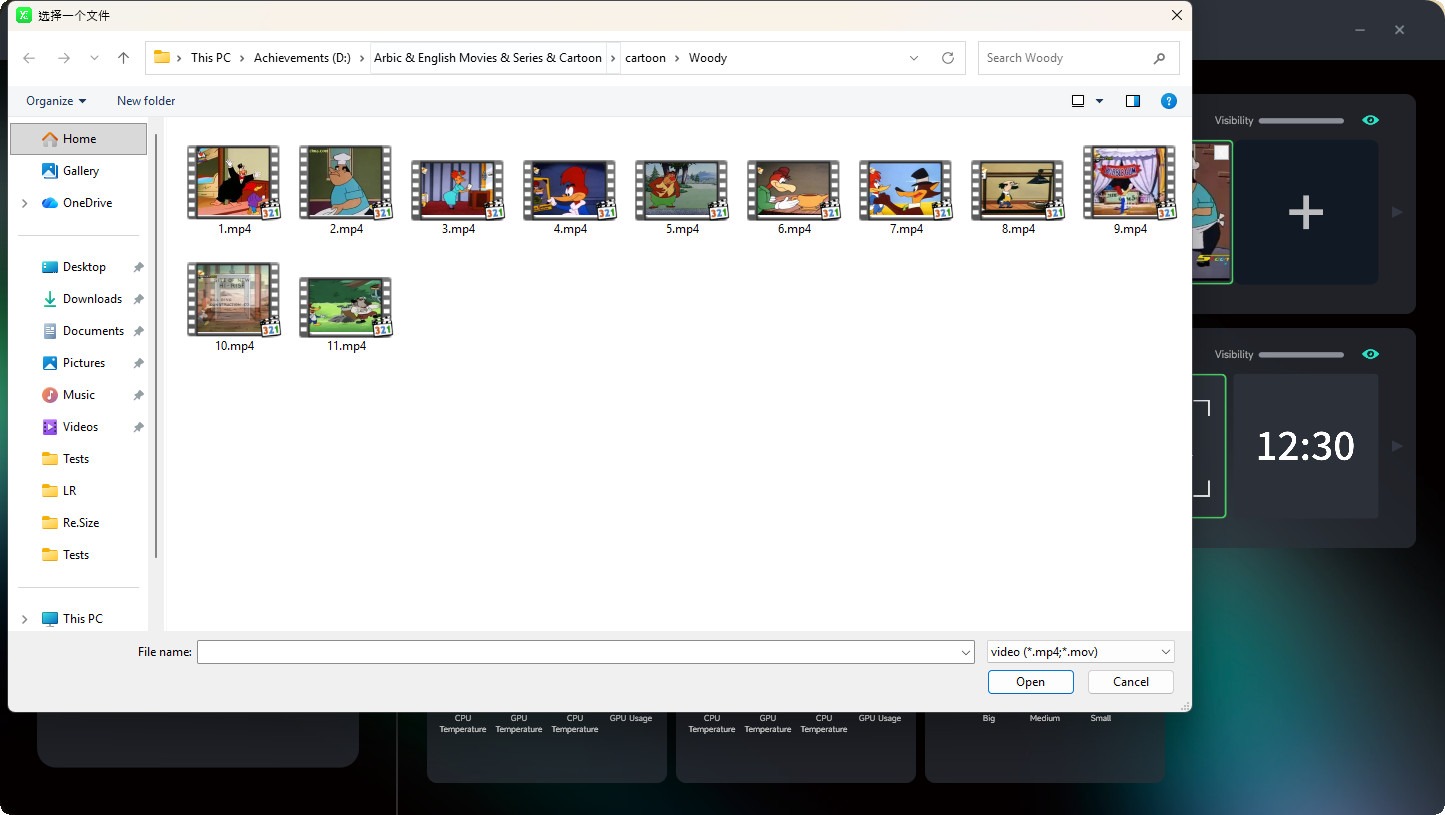Image resolution: width=1445 pixels, height=815 pixels.
Task: Expand the OneDrive tree node
Action: 24,203
